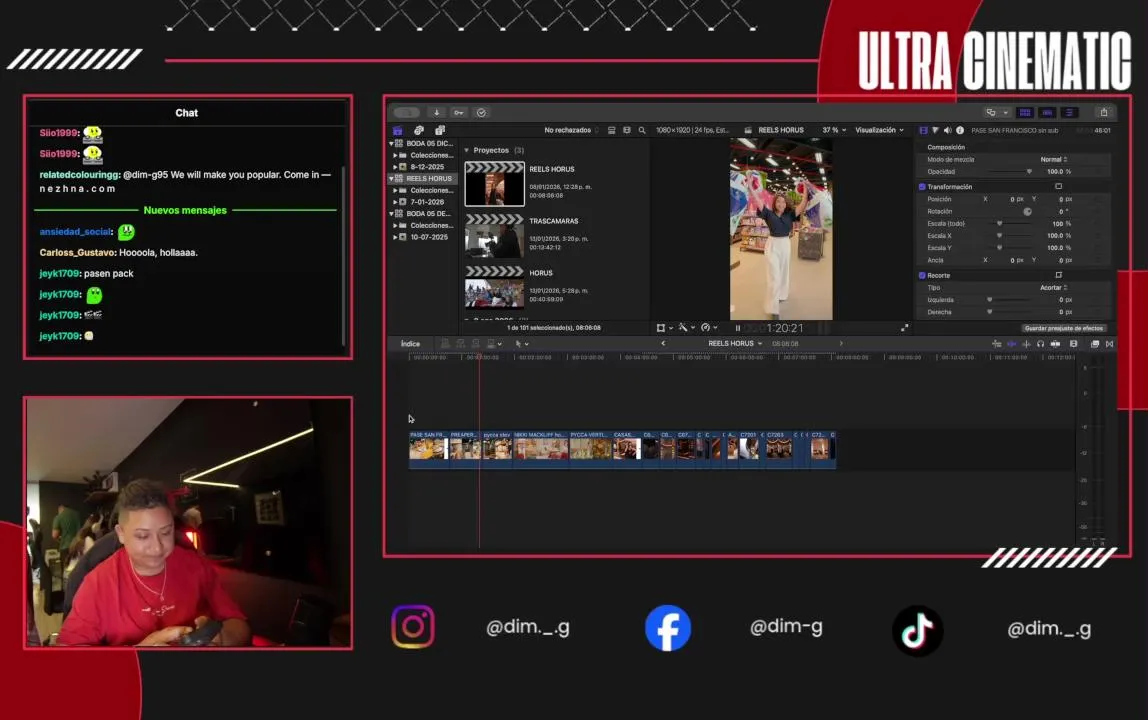This screenshot has height=720, width=1148.
Task: Disable the Transformación effect checkbox
Action: click(922, 187)
